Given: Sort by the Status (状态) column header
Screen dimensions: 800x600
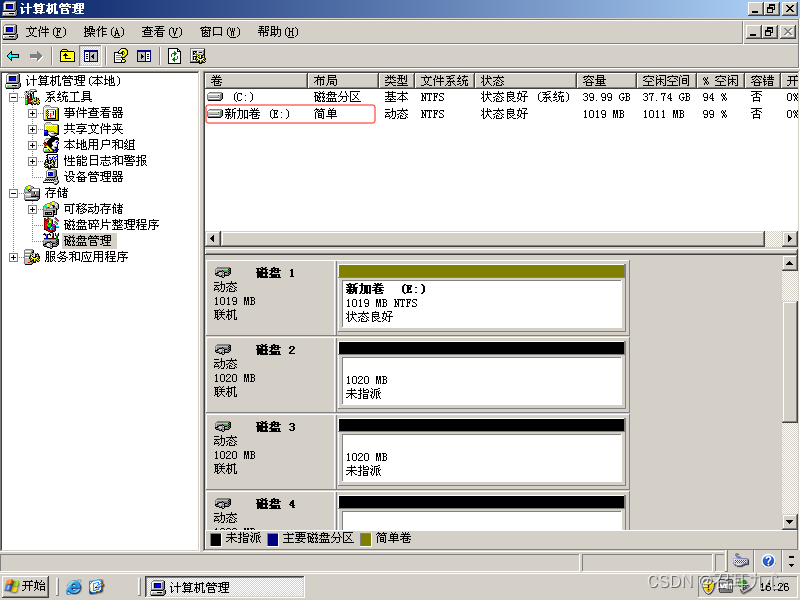Looking at the screenshot, I should pyautogui.click(x=526, y=81).
